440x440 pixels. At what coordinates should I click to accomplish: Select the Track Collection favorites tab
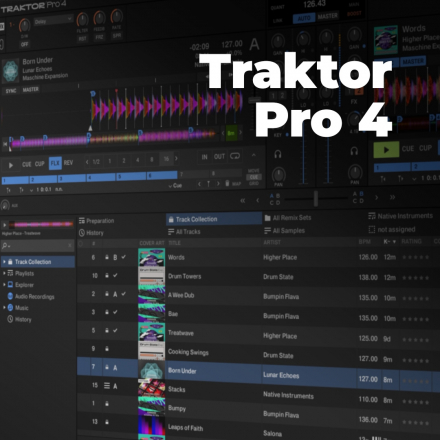pos(214,219)
